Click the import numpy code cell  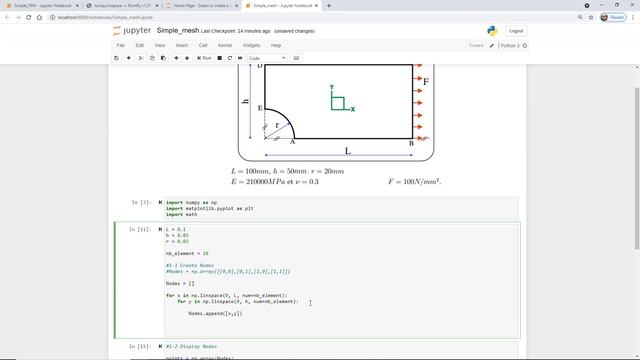click(341, 208)
